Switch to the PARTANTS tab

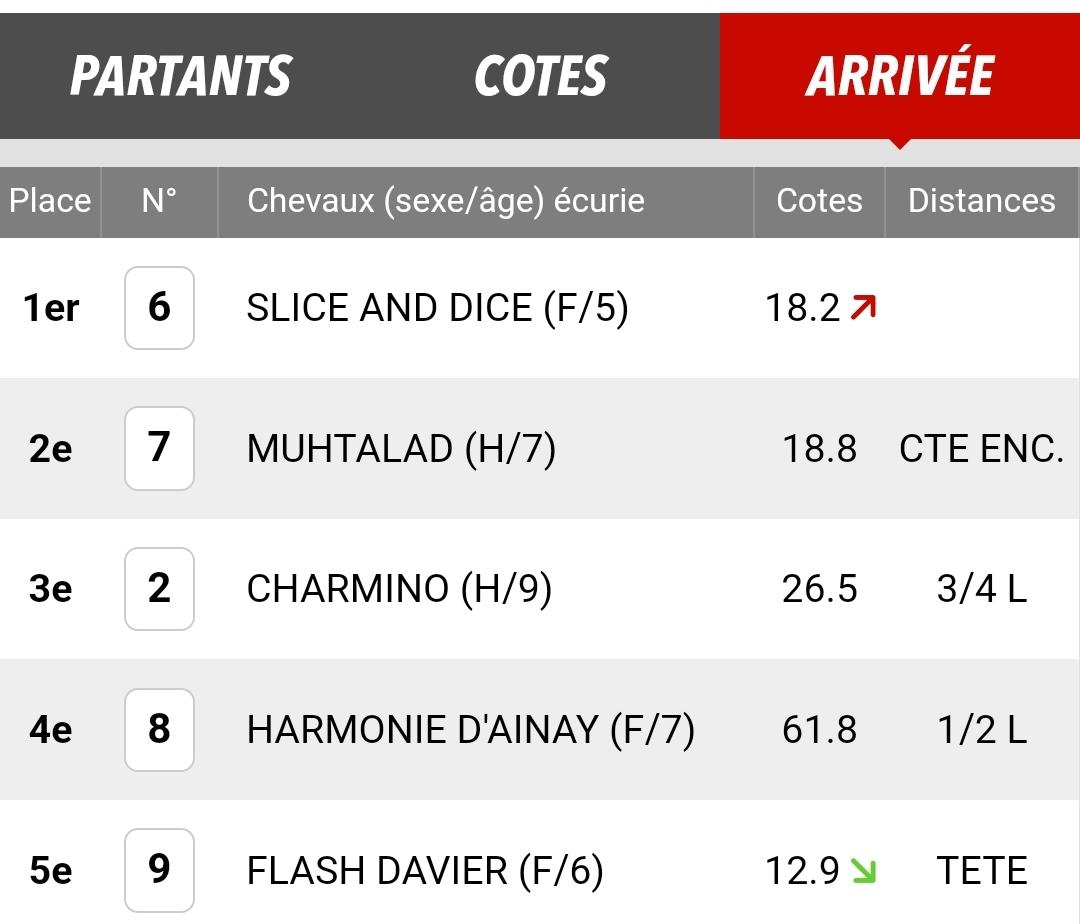tap(181, 76)
